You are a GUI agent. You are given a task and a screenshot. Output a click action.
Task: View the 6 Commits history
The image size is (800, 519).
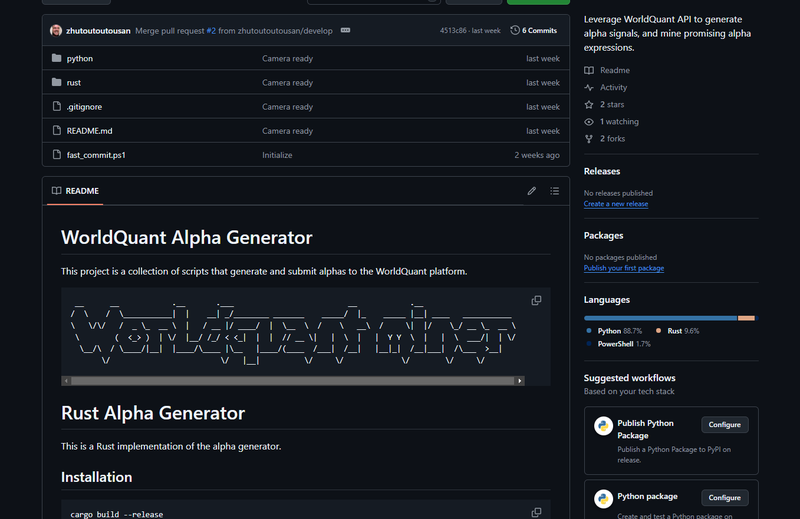pos(534,31)
